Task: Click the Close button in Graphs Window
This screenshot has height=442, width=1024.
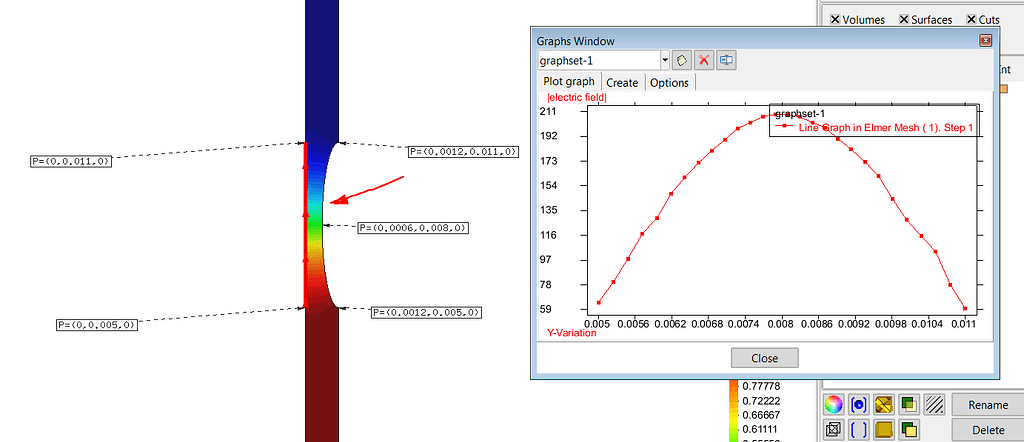Action: (764, 358)
